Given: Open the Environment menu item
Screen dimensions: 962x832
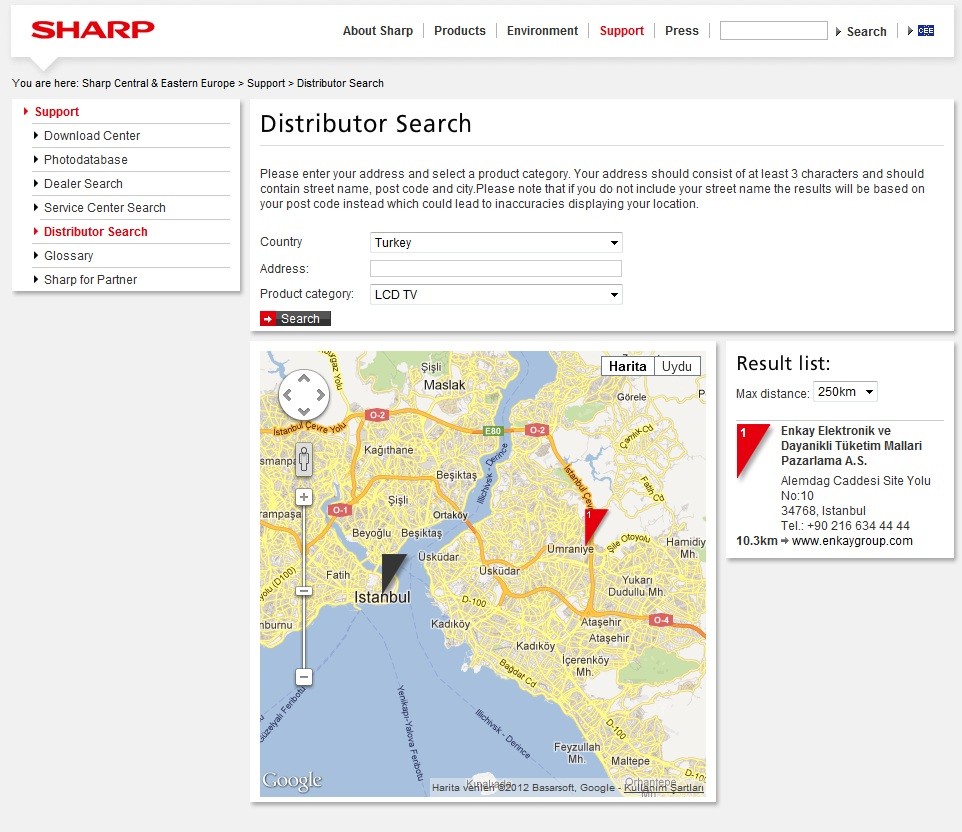Looking at the screenshot, I should pos(542,31).
